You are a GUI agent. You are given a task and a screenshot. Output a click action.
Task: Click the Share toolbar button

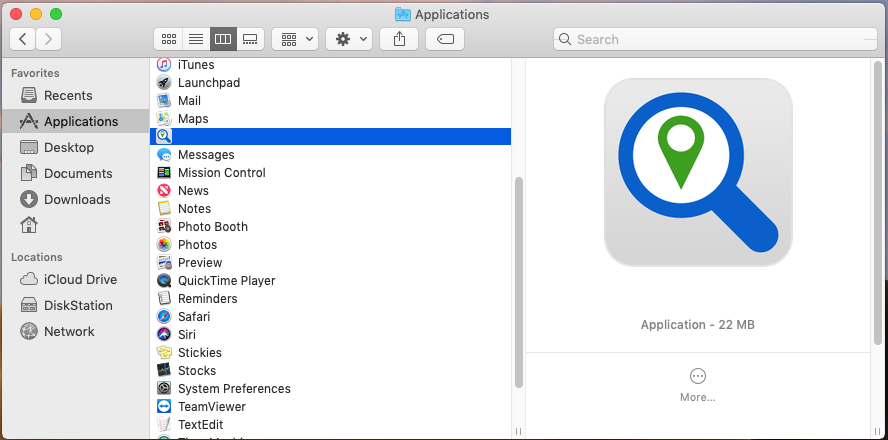[399, 39]
